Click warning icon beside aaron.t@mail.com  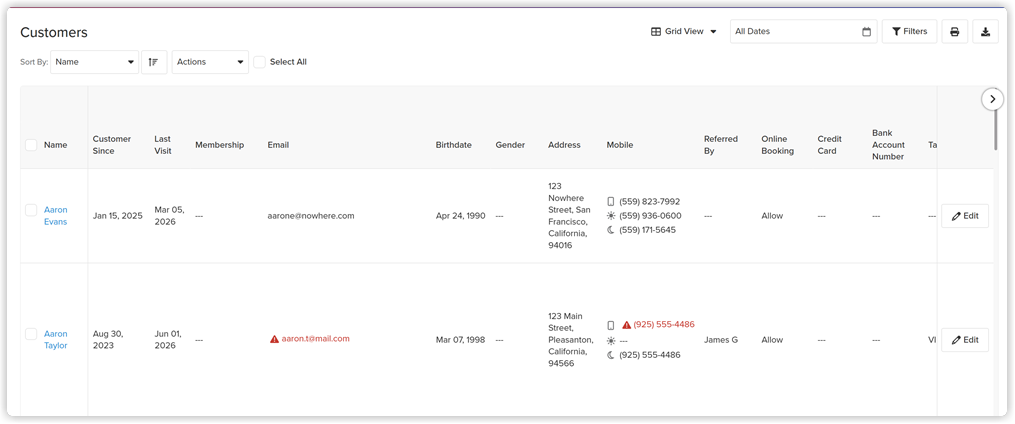click(274, 339)
